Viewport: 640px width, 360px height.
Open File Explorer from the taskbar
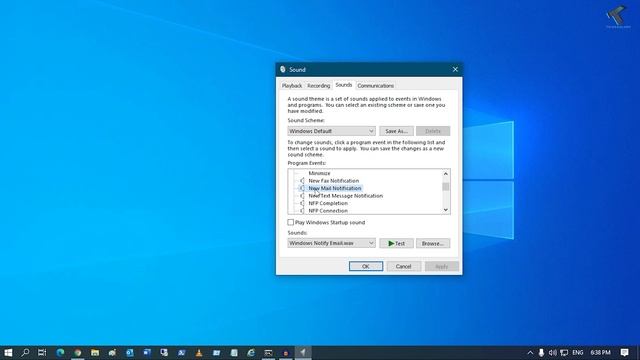tap(95, 353)
